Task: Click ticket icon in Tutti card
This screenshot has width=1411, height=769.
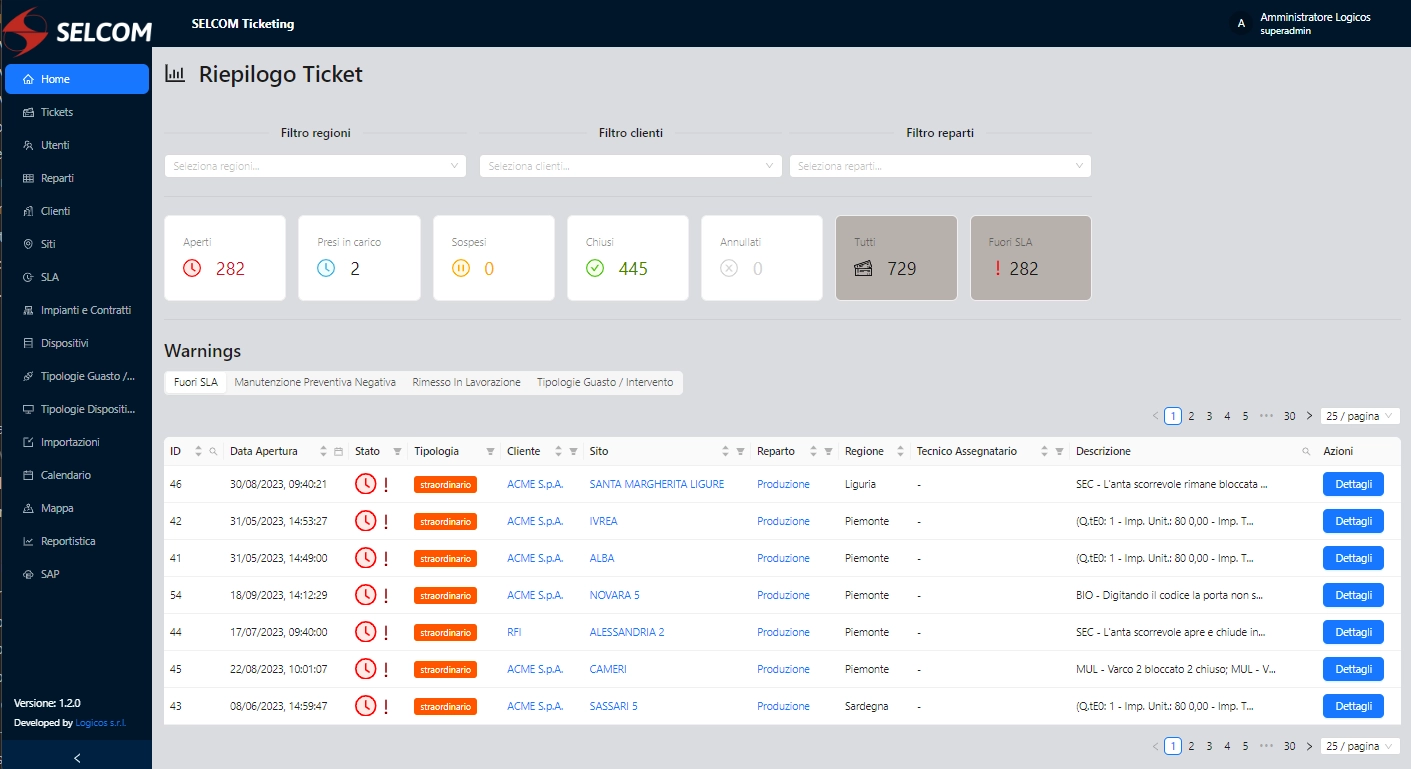Action: [x=864, y=268]
